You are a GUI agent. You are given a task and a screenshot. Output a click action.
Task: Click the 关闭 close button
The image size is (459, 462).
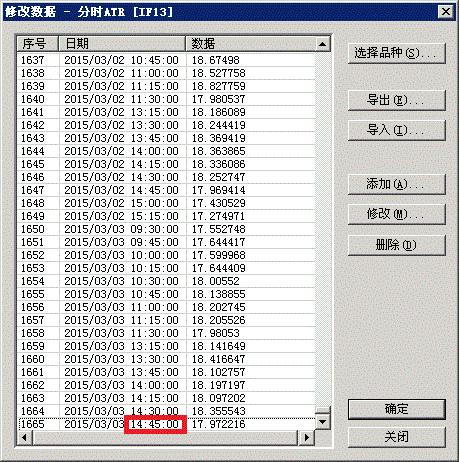pyautogui.click(x=397, y=437)
